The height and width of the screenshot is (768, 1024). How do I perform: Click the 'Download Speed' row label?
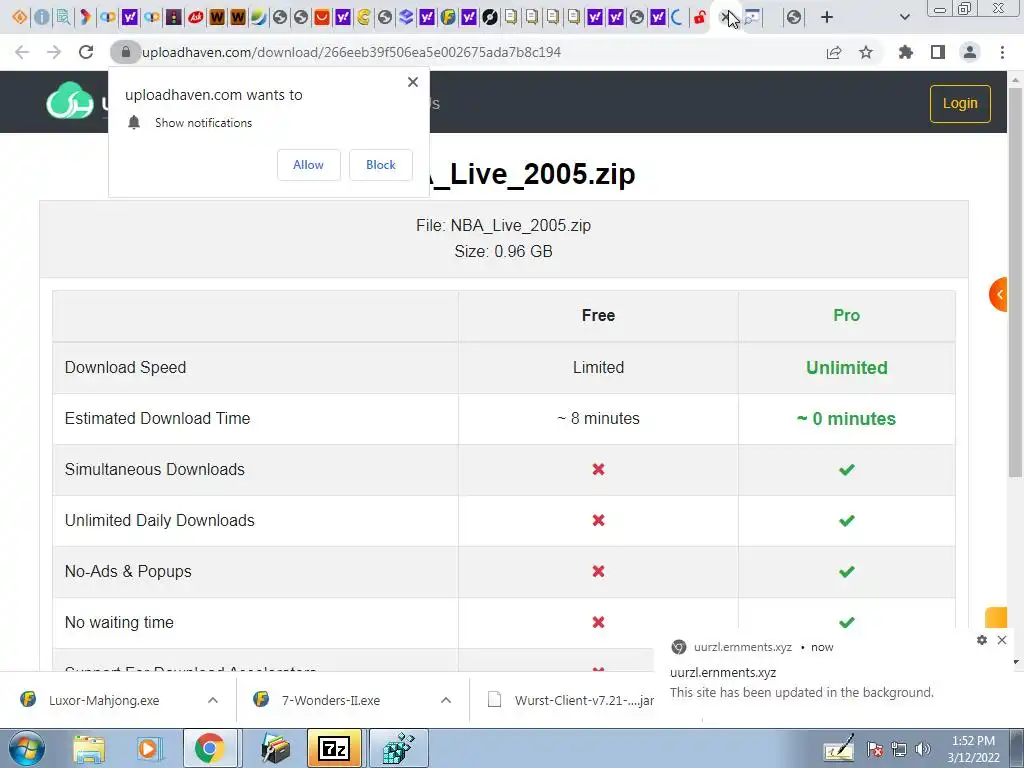[125, 368]
